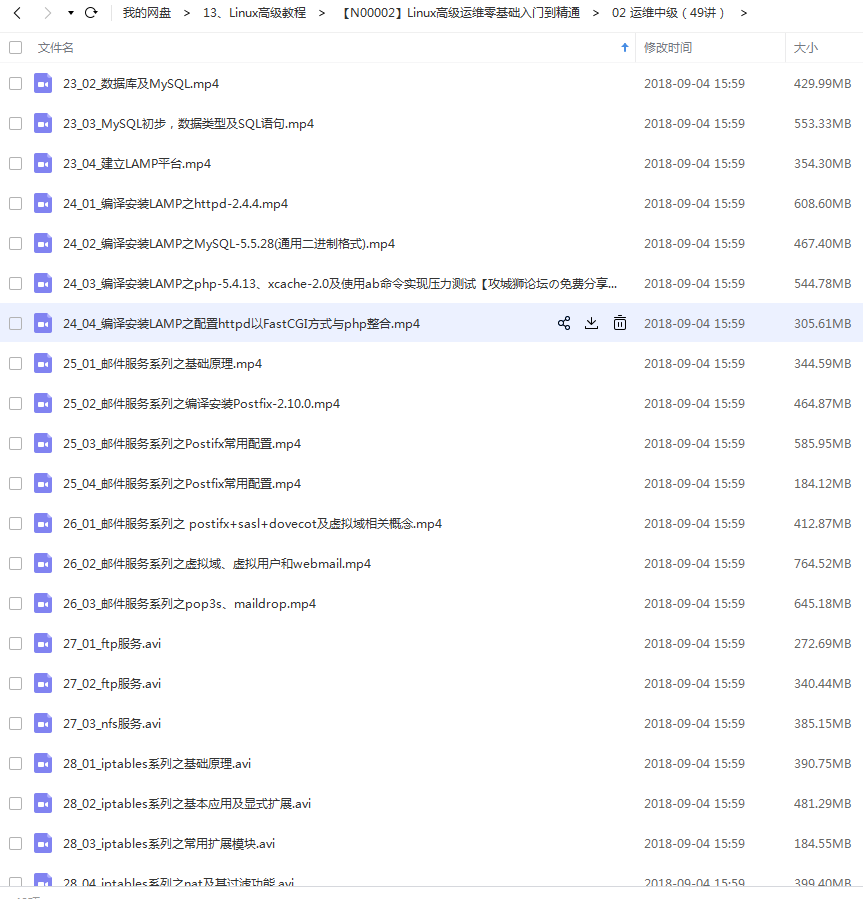Expand the arrow after 13、Linux高级教程 breadcrumb

click(x=322, y=13)
